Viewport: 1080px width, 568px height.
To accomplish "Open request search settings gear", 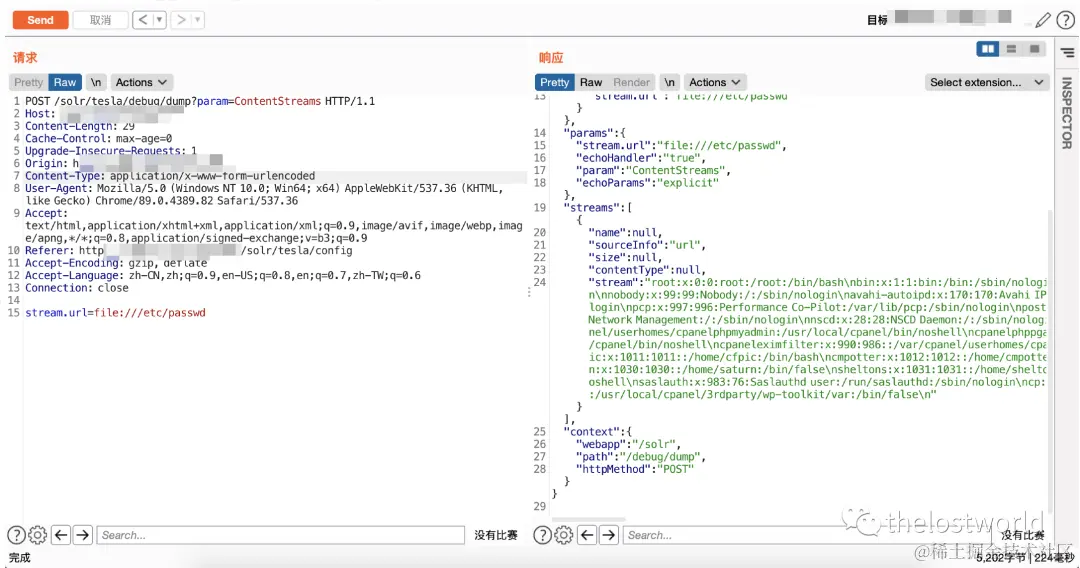I will pos(37,535).
